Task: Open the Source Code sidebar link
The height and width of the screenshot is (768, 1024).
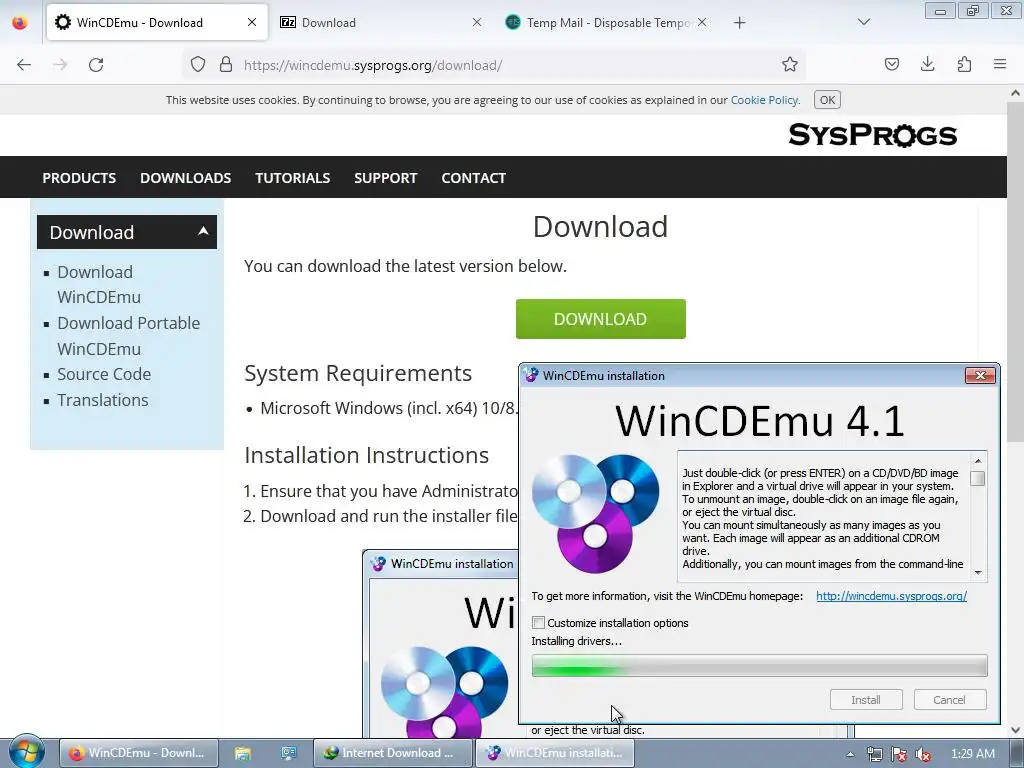Action: pos(104,374)
